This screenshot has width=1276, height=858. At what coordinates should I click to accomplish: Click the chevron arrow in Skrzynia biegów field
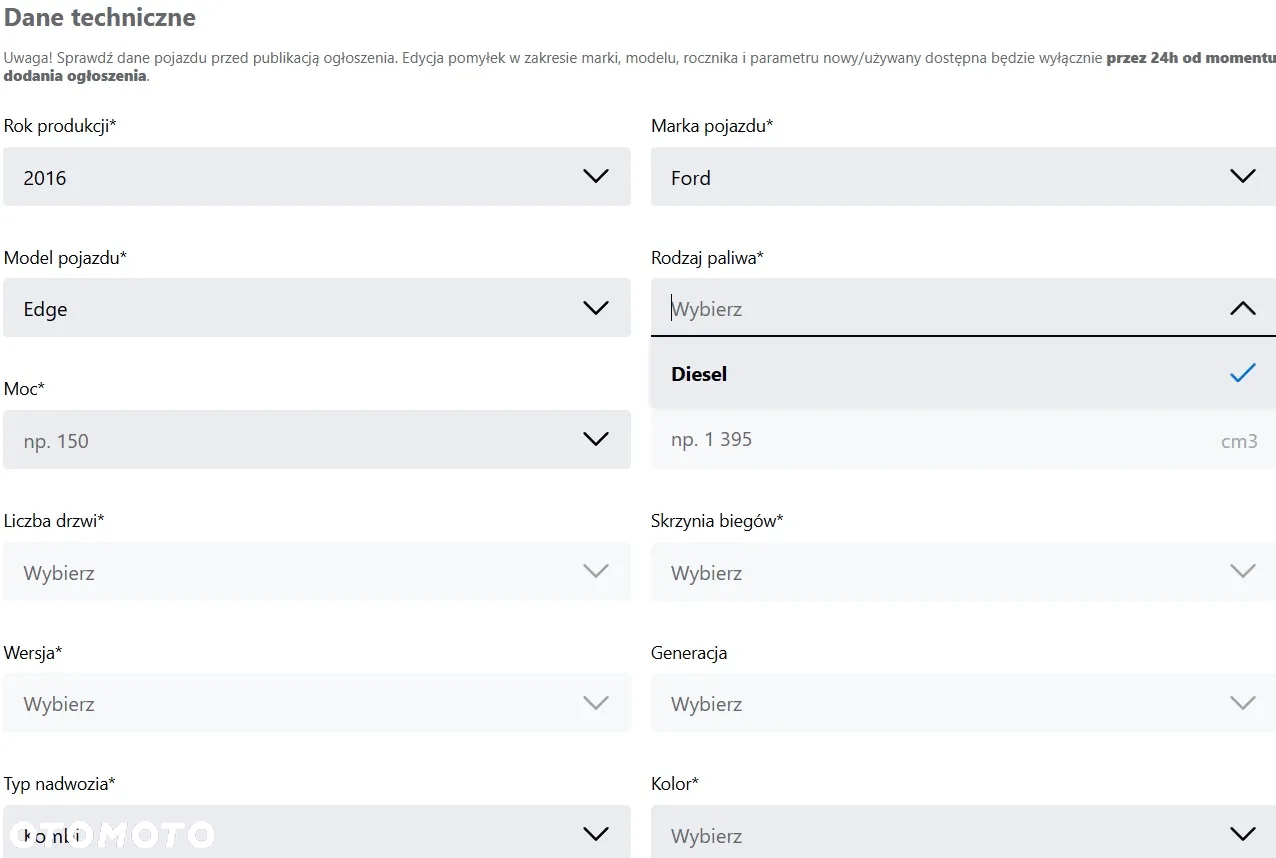[1242, 572]
